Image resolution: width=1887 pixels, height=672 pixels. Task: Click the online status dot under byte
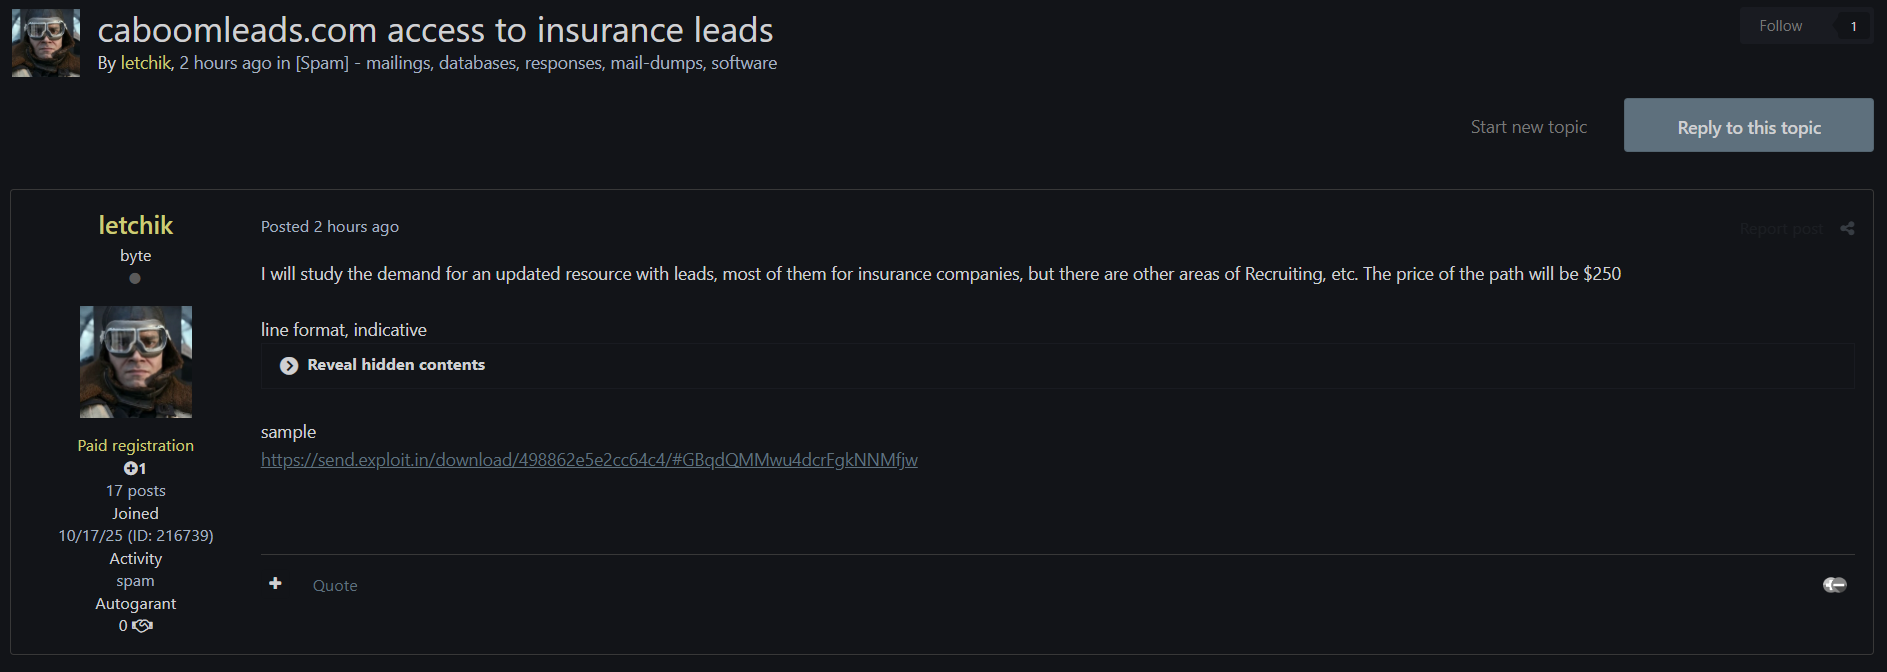[135, 279]
